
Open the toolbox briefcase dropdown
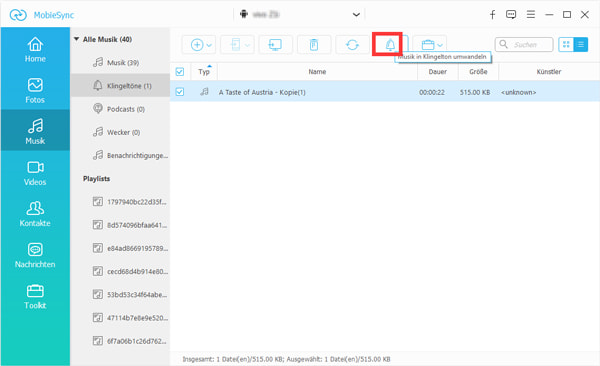[x=430, y=45]
